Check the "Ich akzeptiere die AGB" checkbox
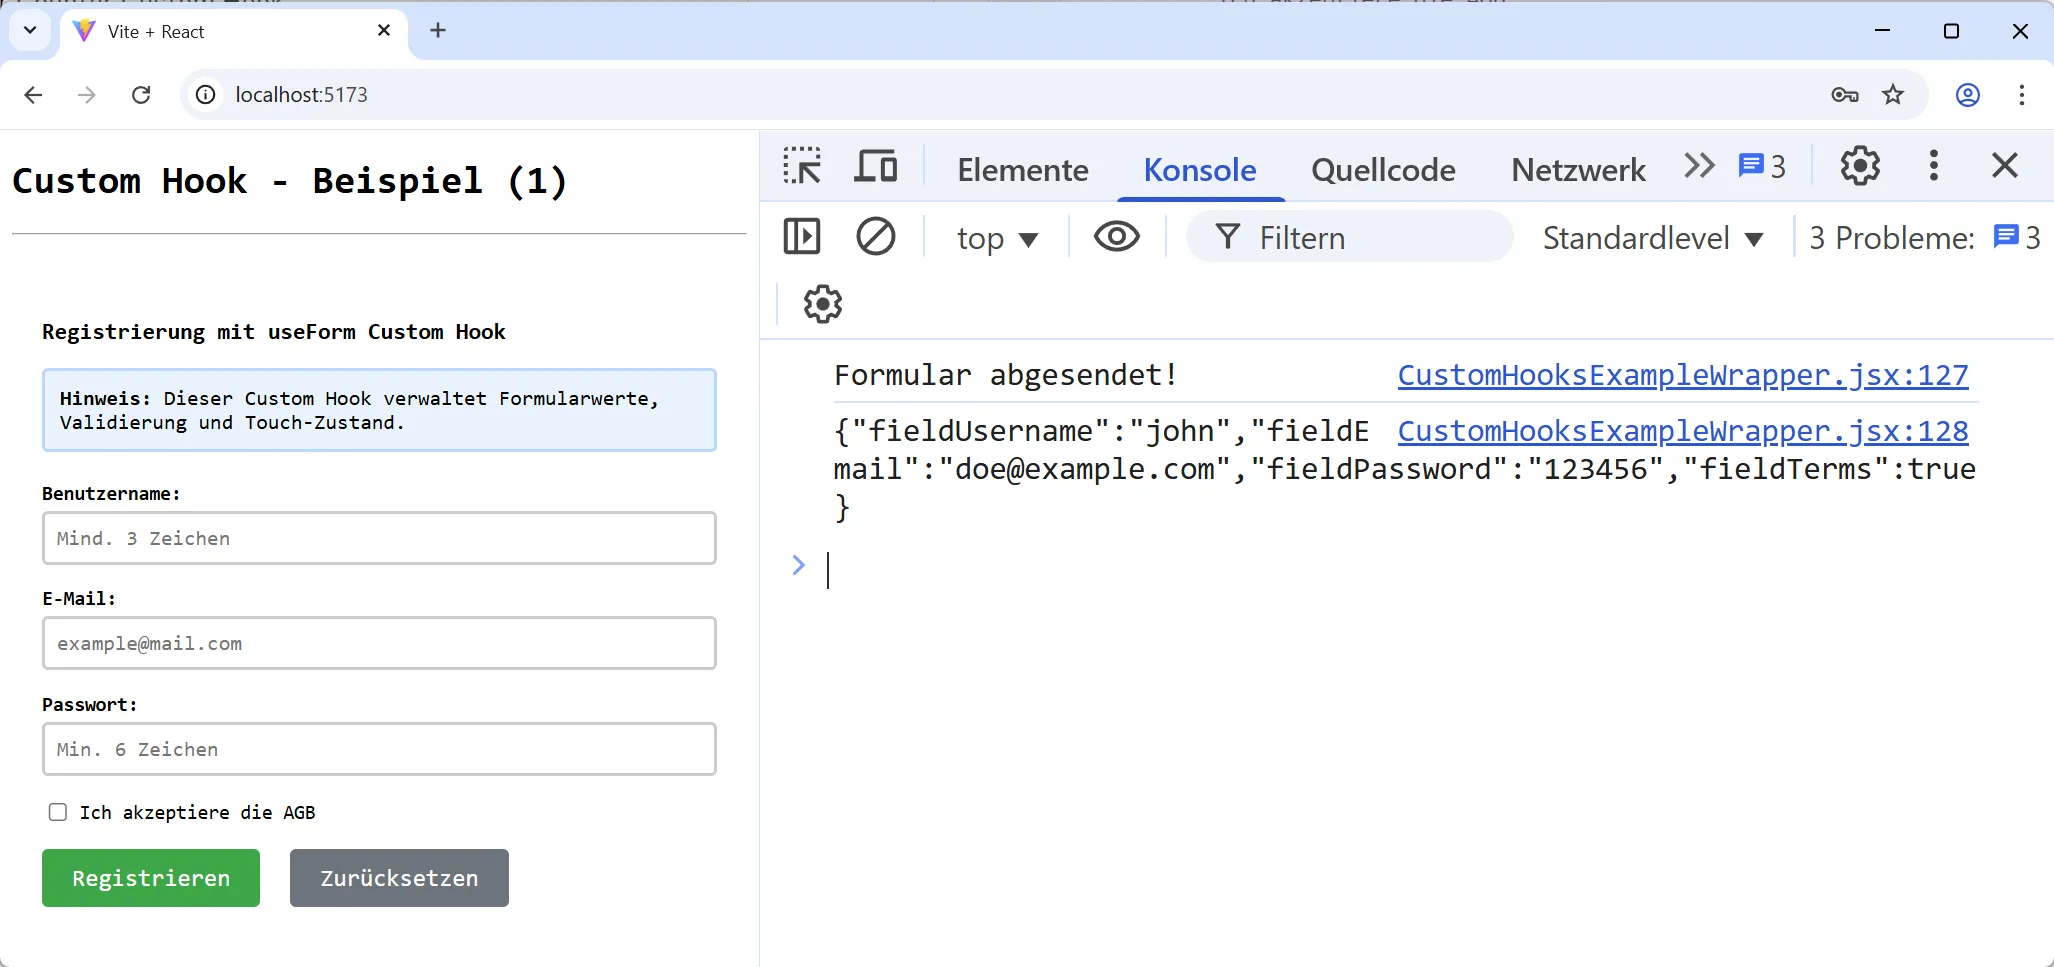Image resolution: width=2054 pixels, height=967 pixels. tap(57, 813)
